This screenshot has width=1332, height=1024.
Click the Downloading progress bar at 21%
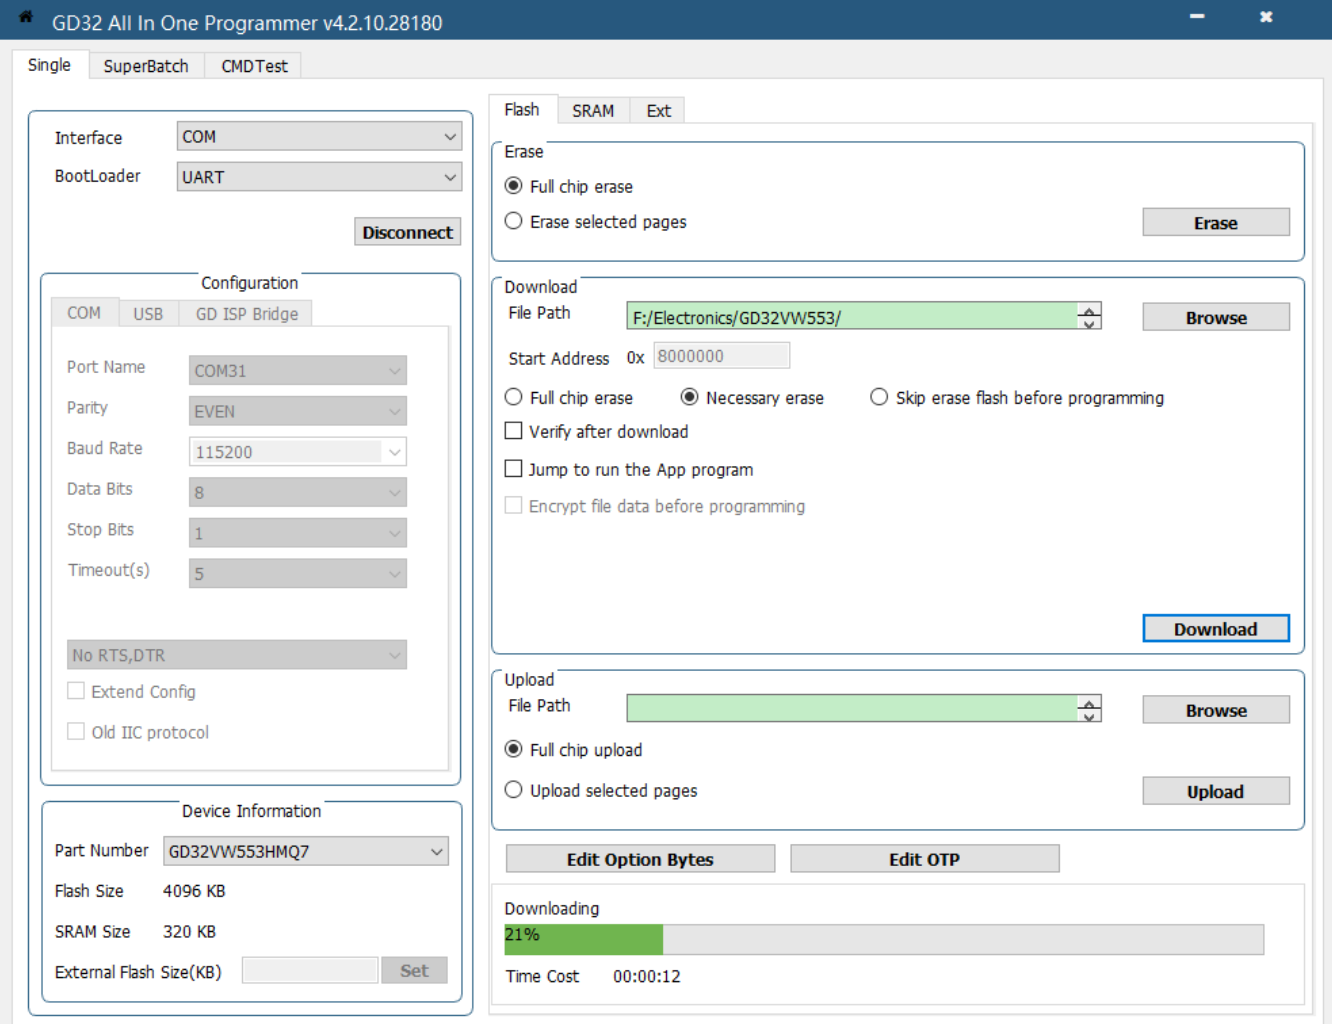(884, 939)
